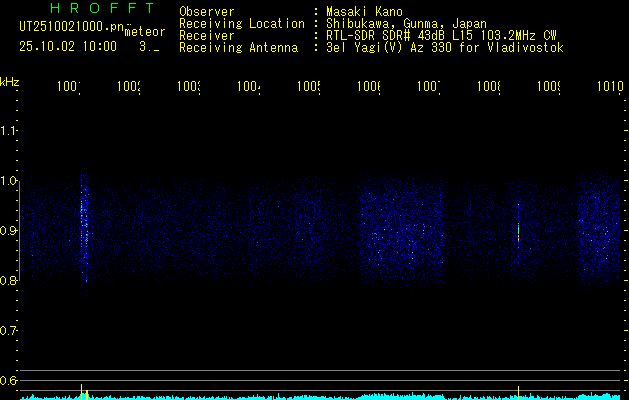Screen dimensions: 629x400
Task: Click the 103.2MHz CW frequency value
Action: 517,36
